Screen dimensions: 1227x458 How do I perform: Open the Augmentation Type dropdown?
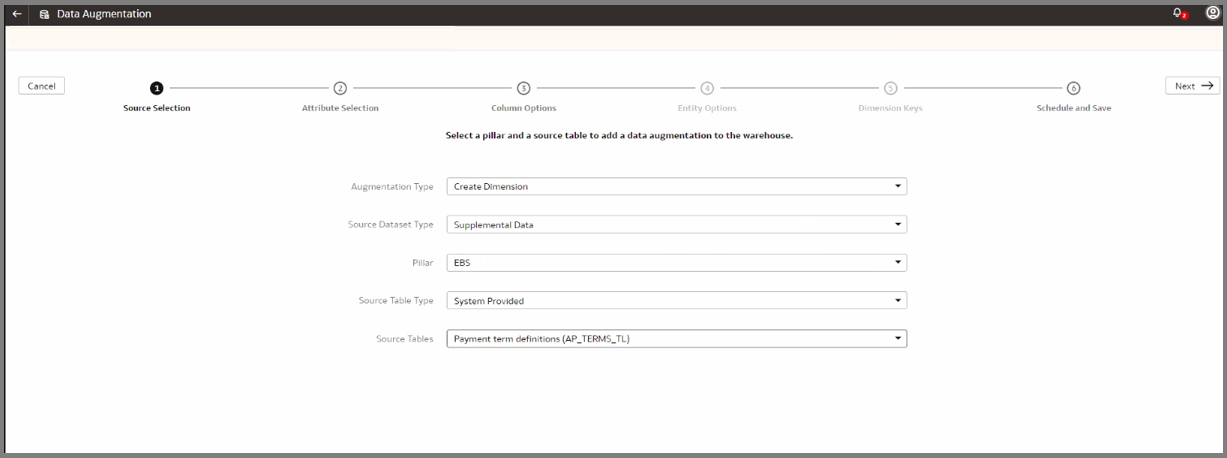[x=676, y=186]
